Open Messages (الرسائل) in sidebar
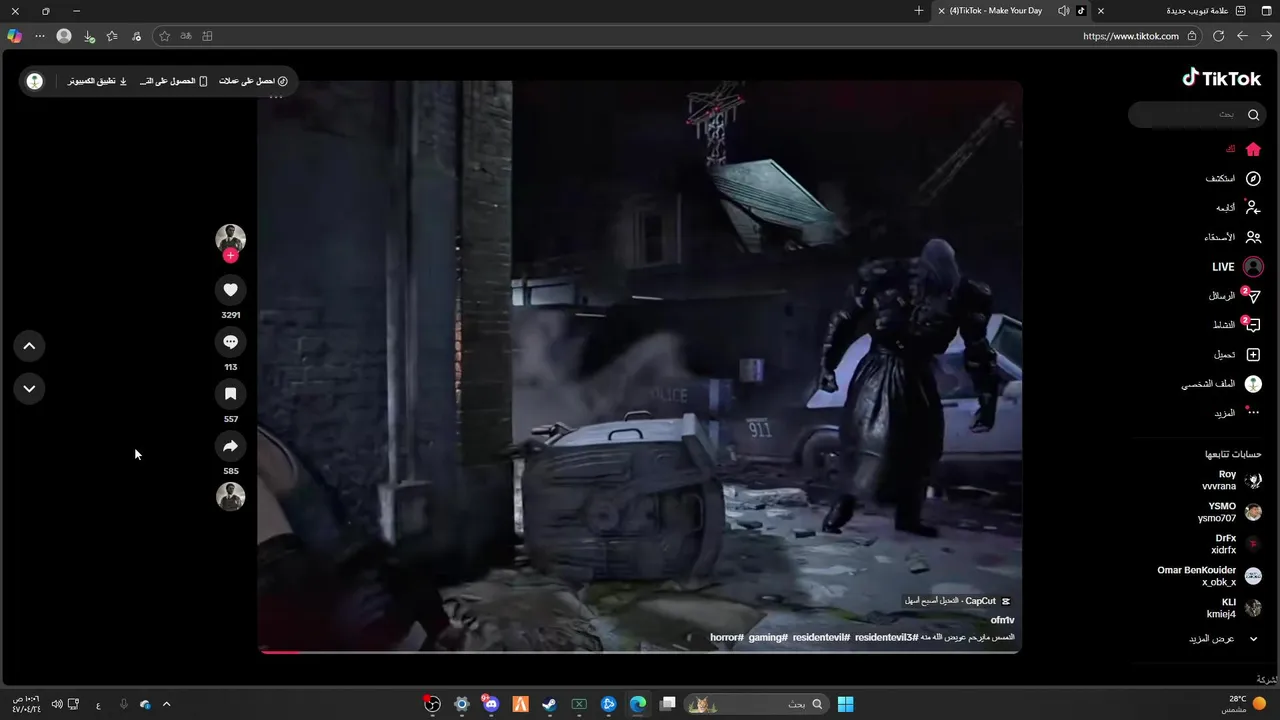Image resolution: width=1280 pixels, height=720 pixels. click(x=1233, y=296)
